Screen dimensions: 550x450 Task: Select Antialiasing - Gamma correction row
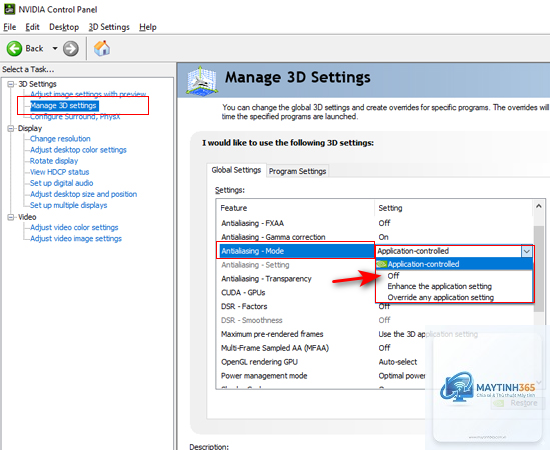[375, 237]
